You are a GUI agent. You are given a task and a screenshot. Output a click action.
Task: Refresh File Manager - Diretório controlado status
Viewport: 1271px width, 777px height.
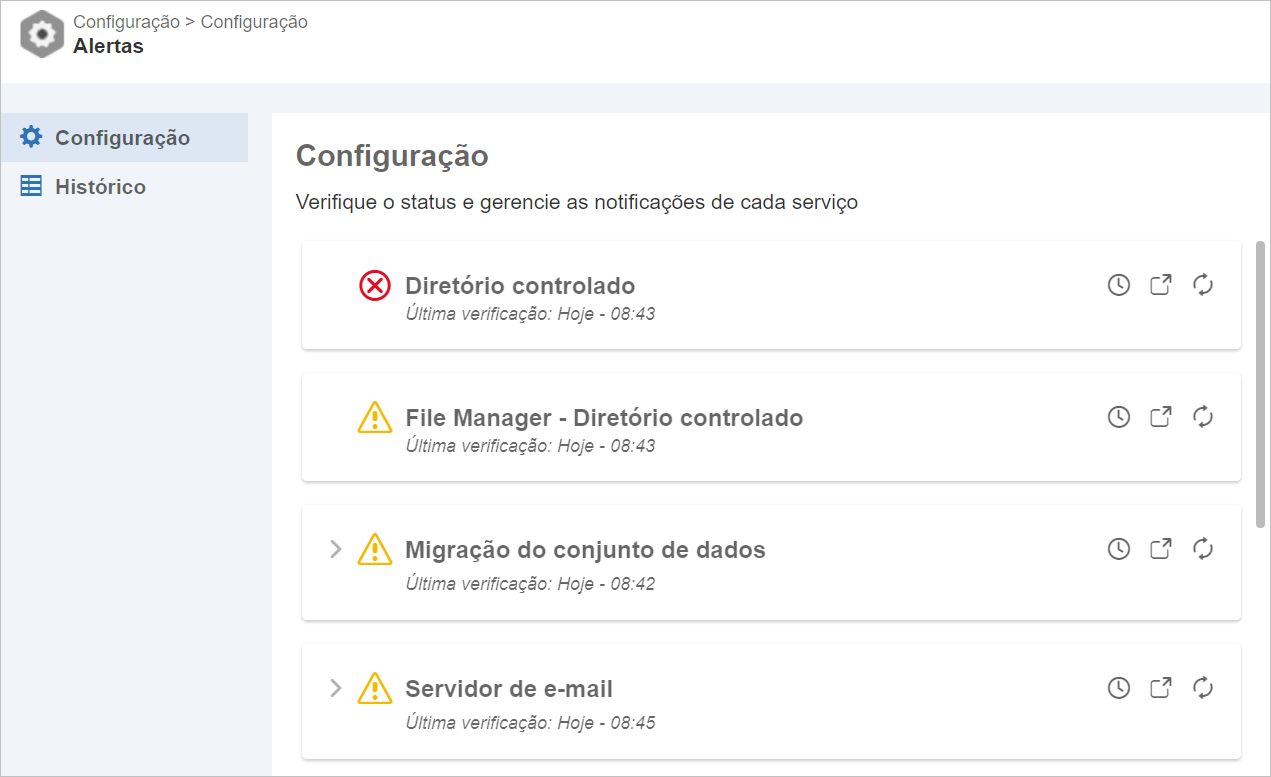pyautogui.click(x=1203, y=417)
